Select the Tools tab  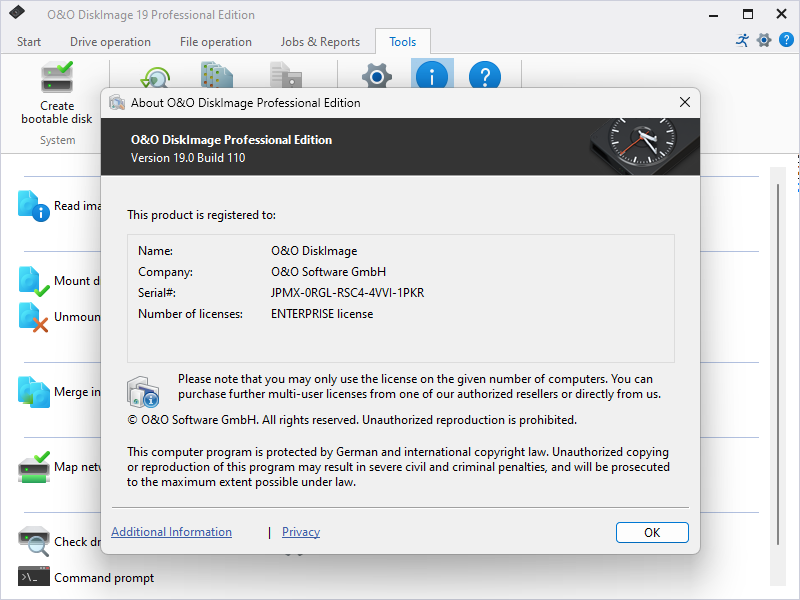(x=403, y=42)
